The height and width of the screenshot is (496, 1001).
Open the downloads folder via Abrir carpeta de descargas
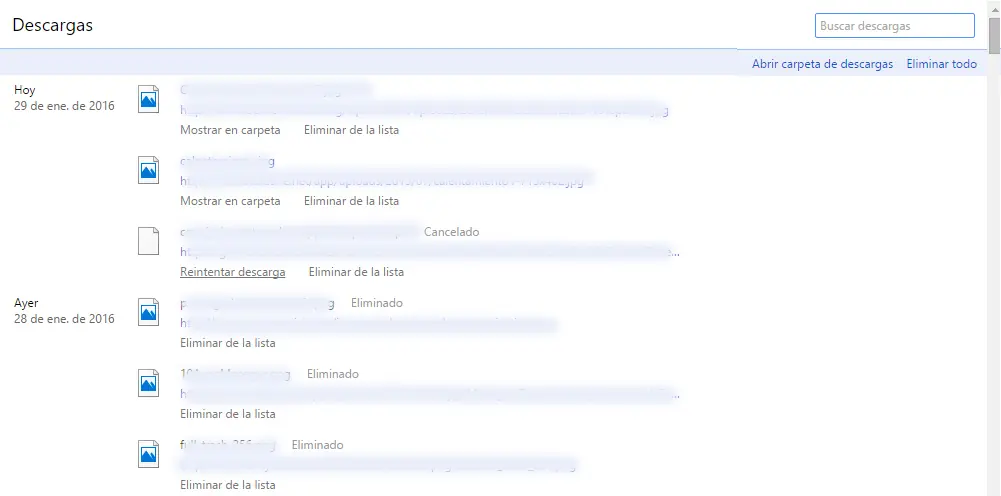point(822,64)
